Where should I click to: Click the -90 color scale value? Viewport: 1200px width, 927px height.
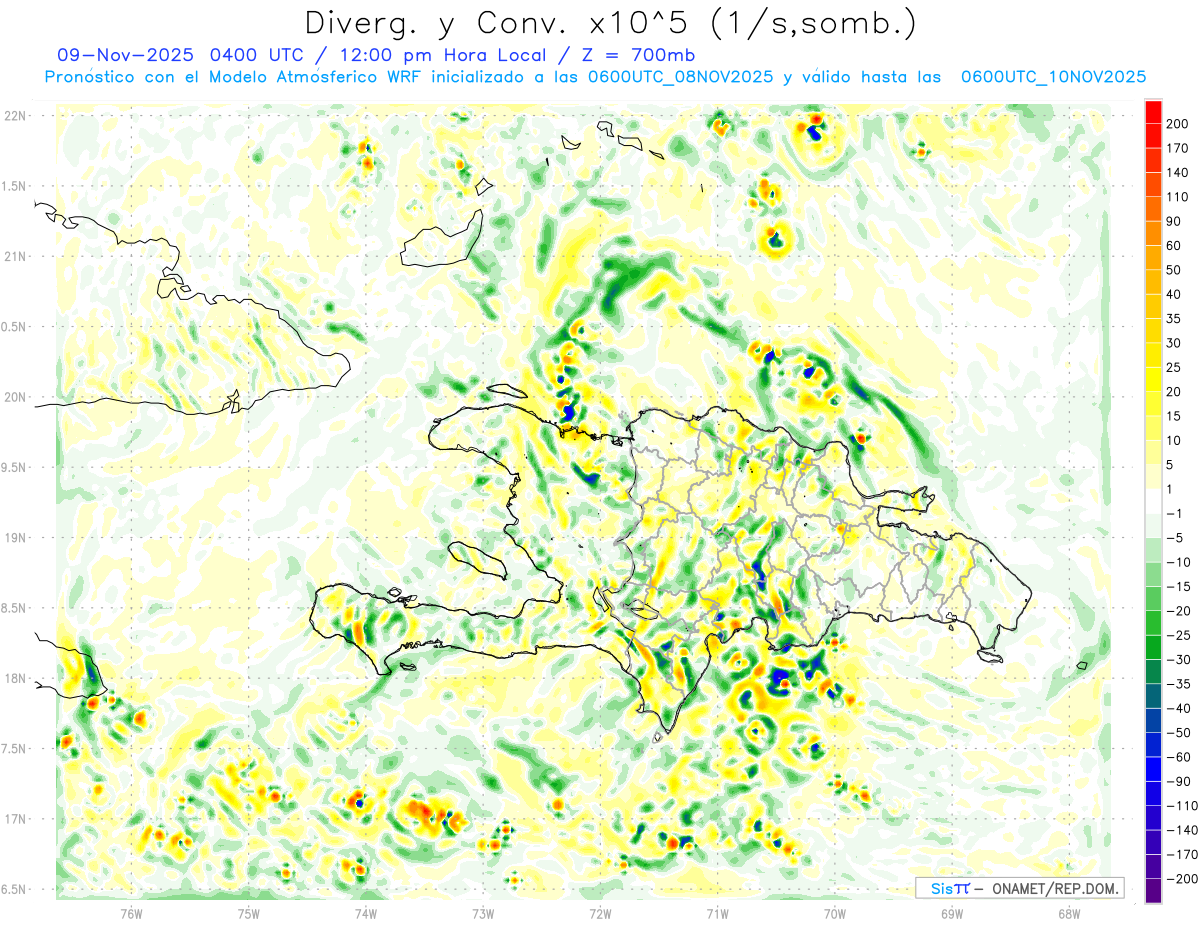coord(1178,781)
